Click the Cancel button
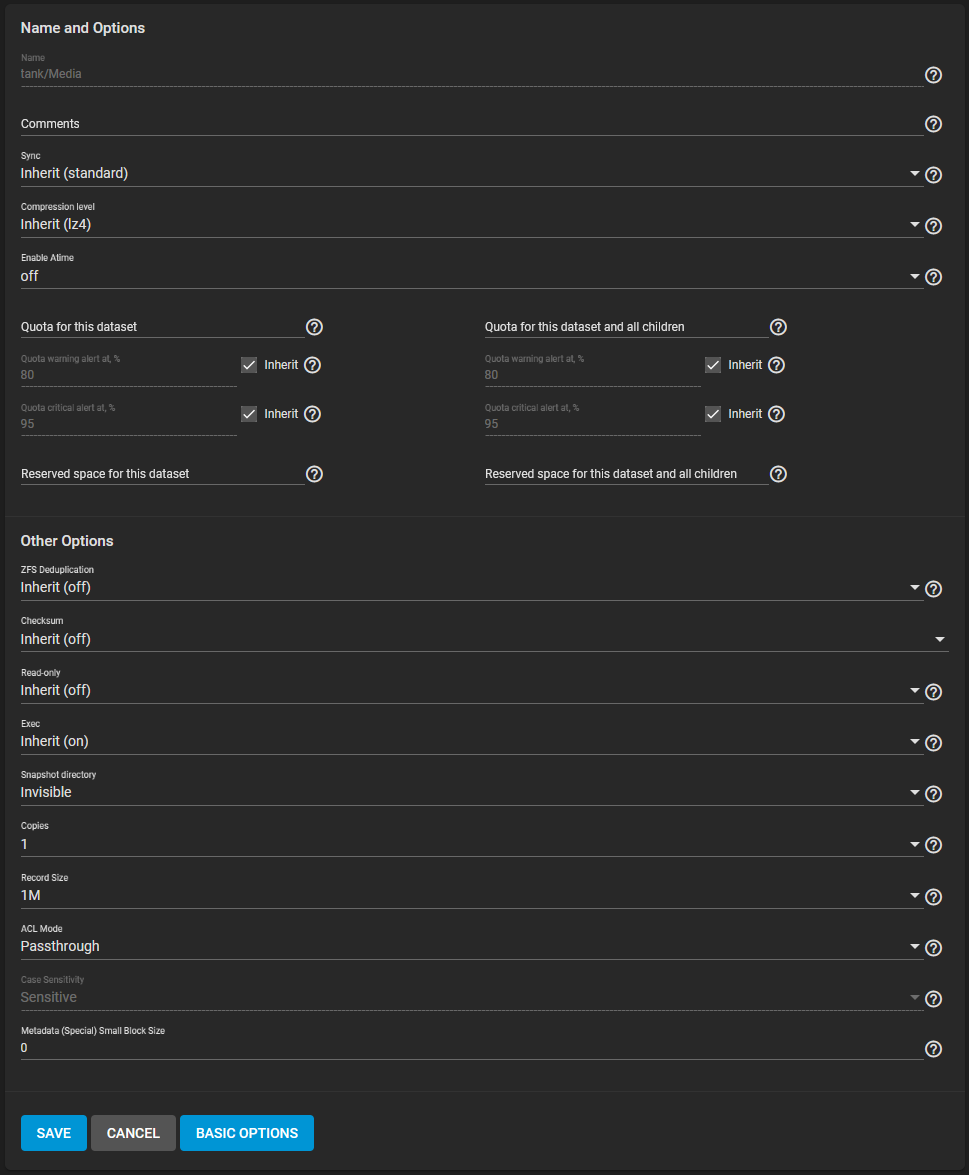This screenshot has width=969, height=1175. 133,1133
